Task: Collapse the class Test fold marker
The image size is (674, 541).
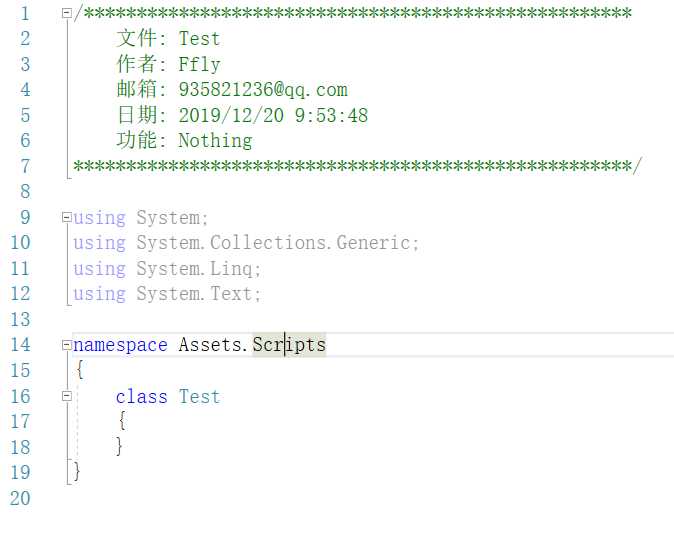Action: pyautogui.click(x=66, y=396)
